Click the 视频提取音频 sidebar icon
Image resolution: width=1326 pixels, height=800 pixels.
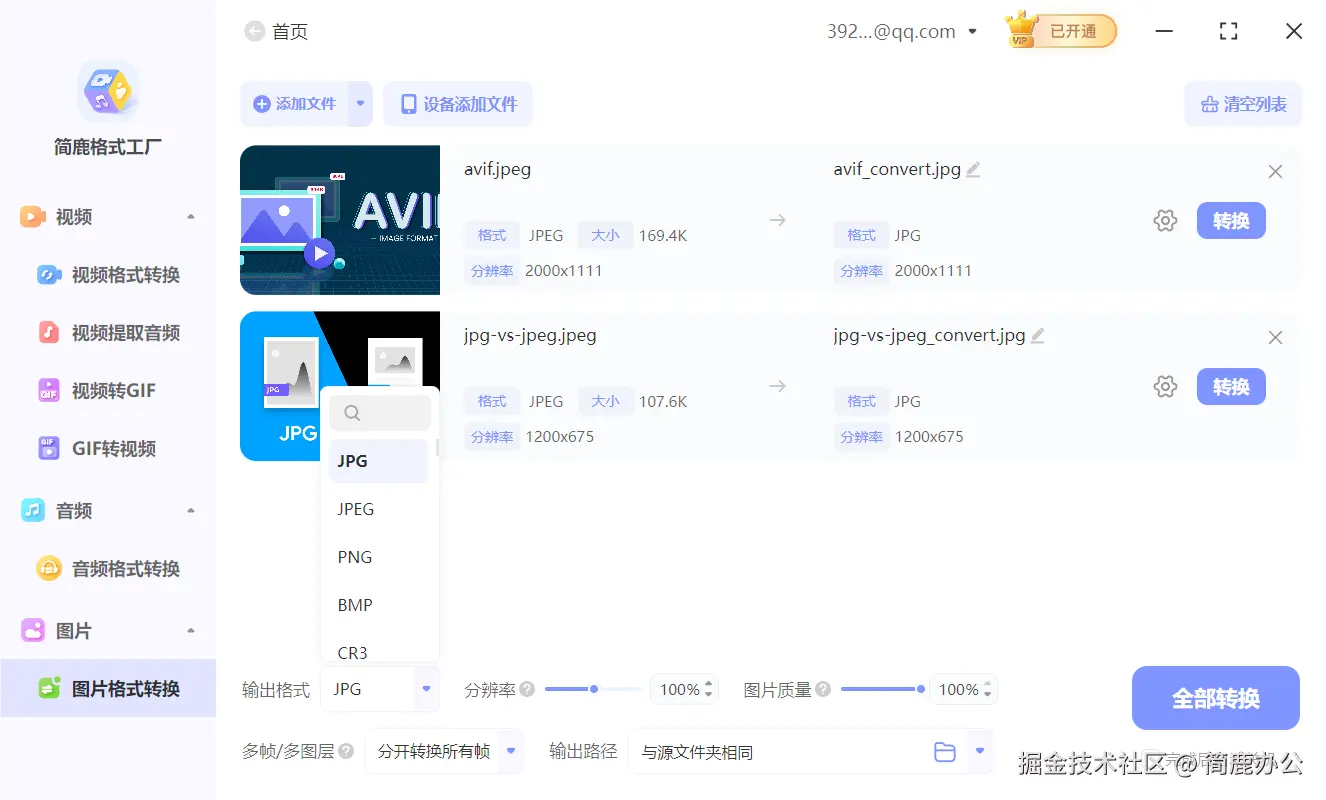[x=49, y=333]
